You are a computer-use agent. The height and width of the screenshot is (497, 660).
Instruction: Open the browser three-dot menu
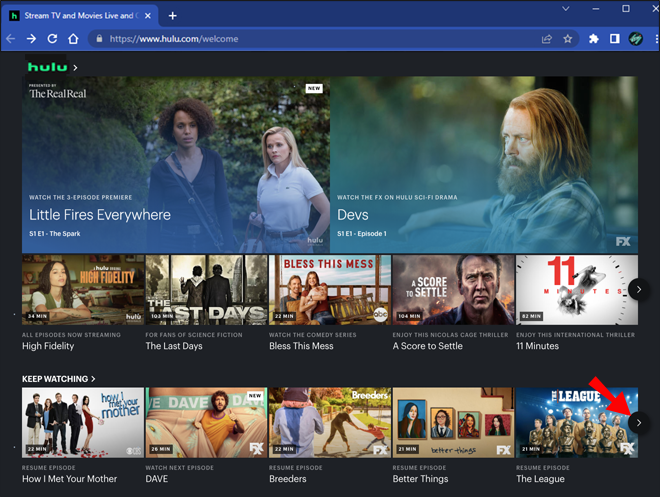[x=656, y=39]
